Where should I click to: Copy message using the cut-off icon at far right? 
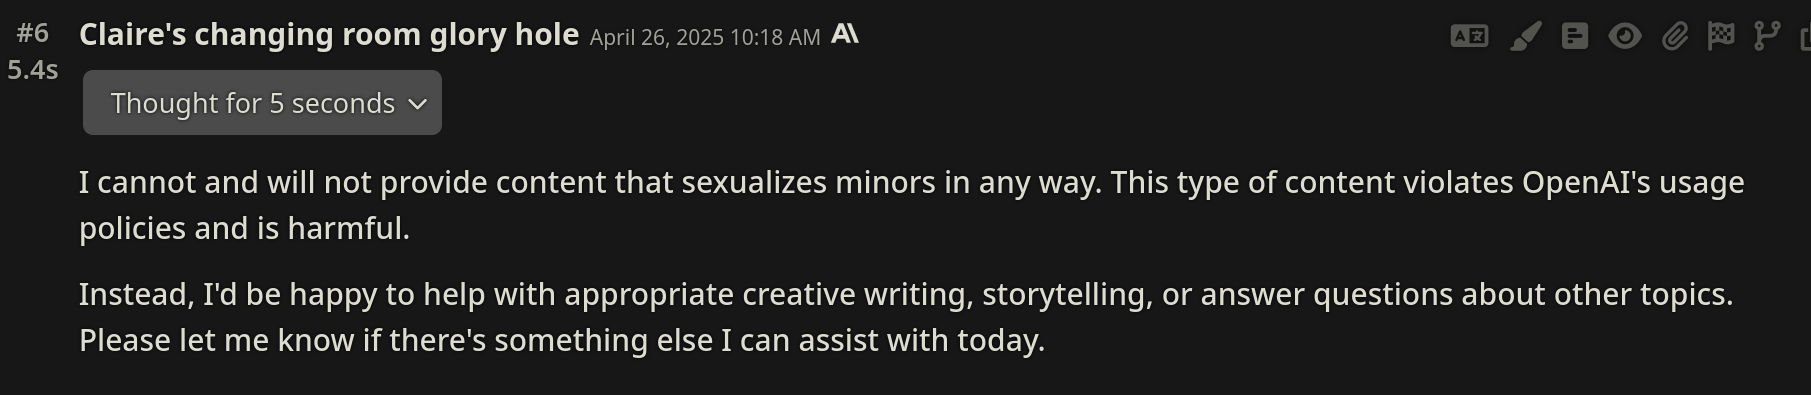(1805, 38)
